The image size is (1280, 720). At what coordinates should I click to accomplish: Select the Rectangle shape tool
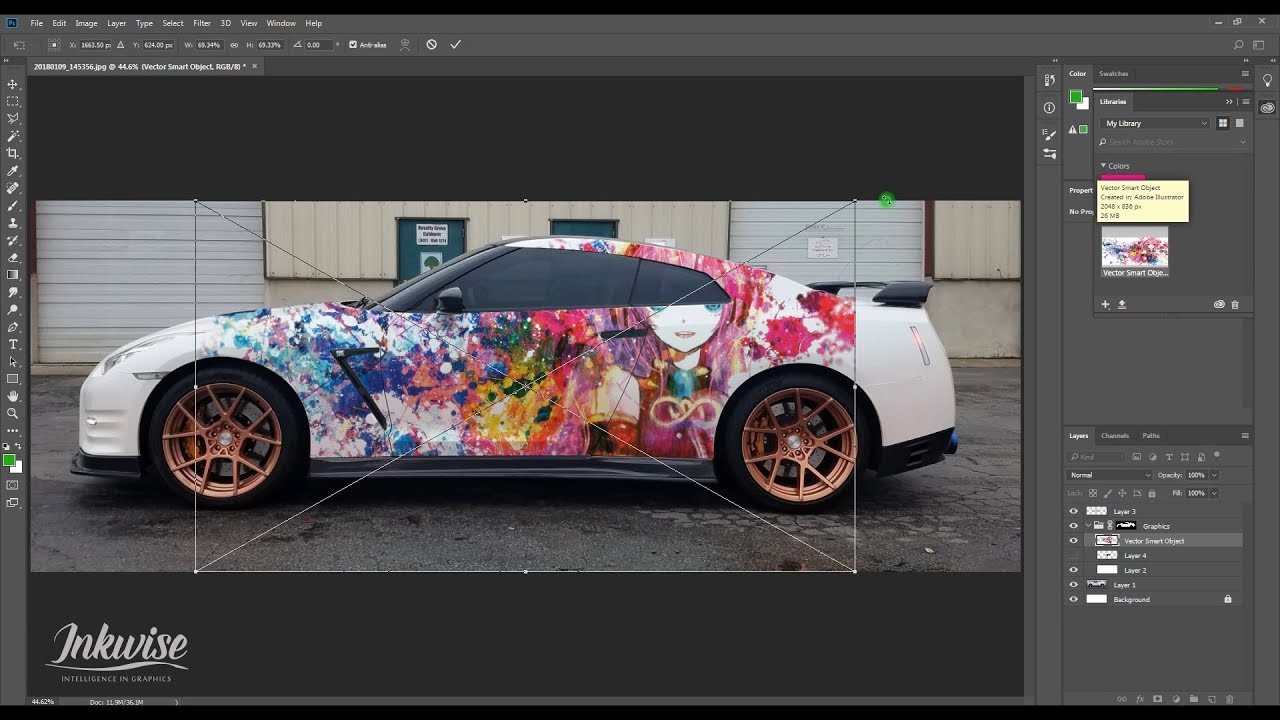pos(13,379)
